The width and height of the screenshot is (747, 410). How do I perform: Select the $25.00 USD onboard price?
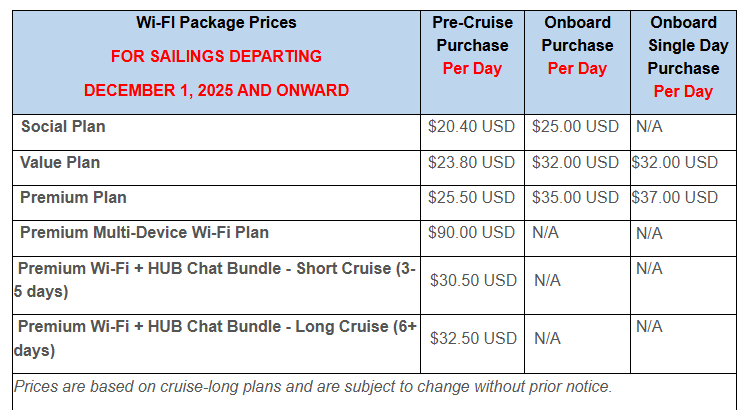(x=576, y=127)
